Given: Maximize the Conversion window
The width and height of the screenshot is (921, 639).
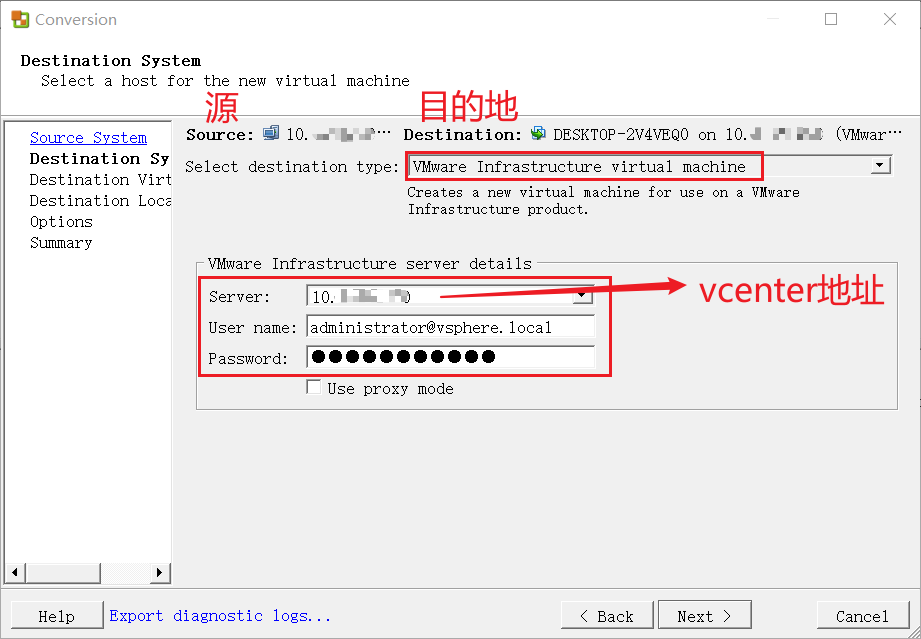Looking at the screenshot, I should pyautogui.click(x=831, y=19).
